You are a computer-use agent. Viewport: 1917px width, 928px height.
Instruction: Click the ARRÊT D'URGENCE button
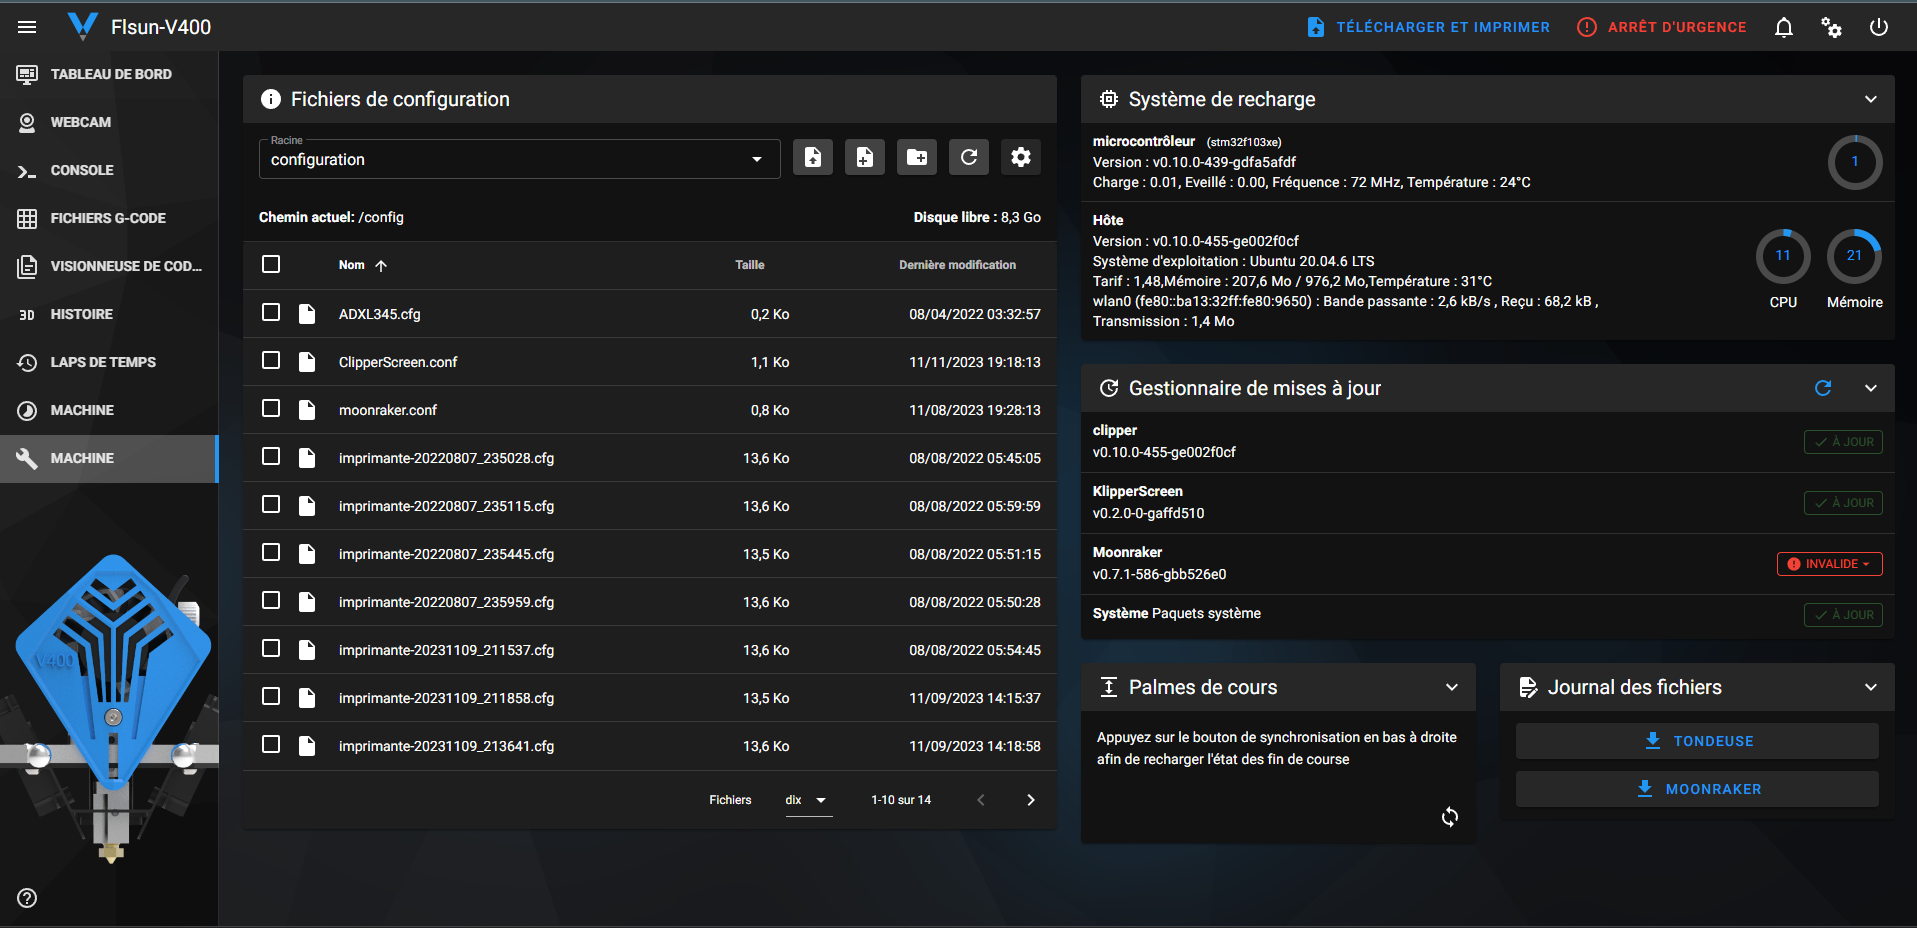point(1662,27)
